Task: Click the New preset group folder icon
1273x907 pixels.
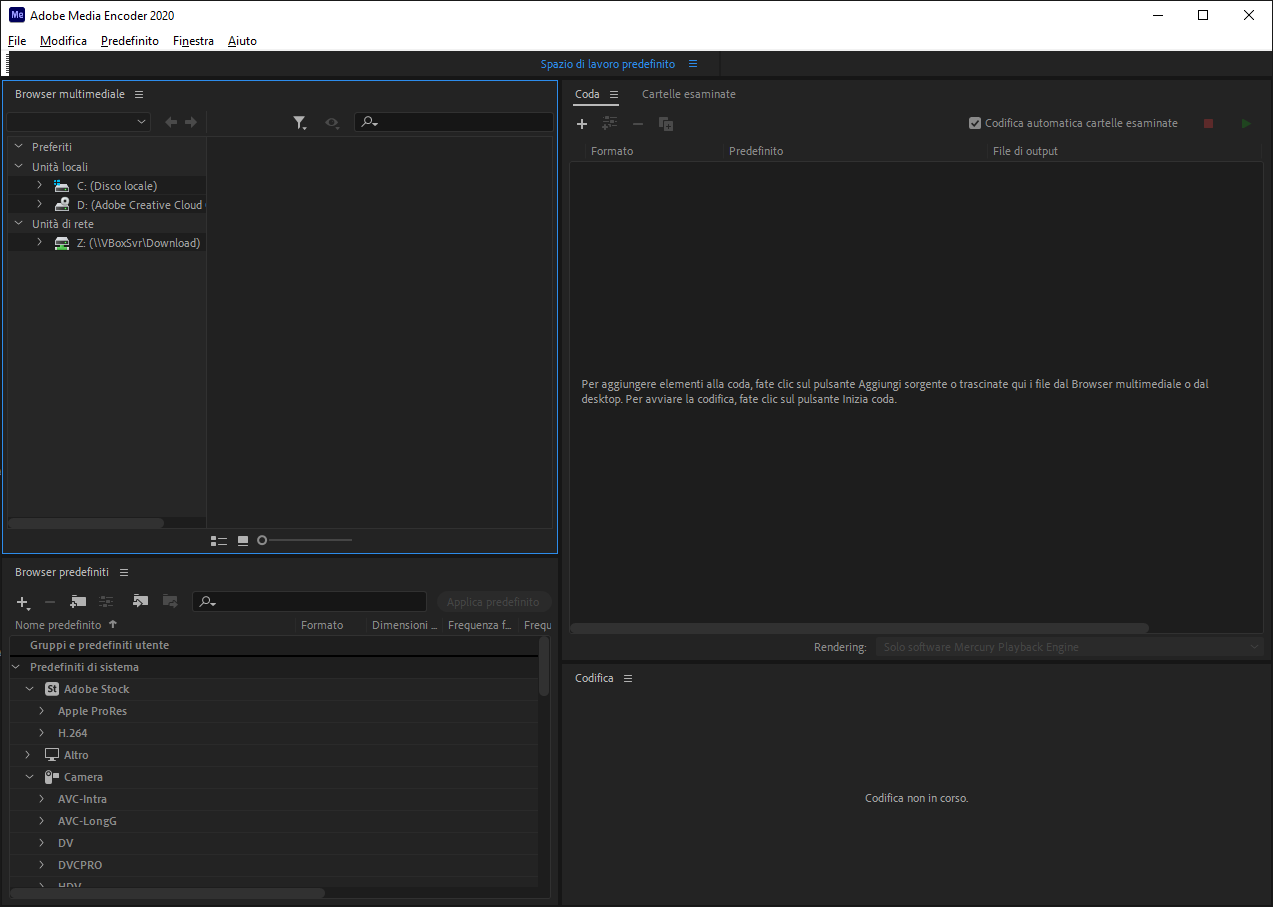Action: click(78, 601)
